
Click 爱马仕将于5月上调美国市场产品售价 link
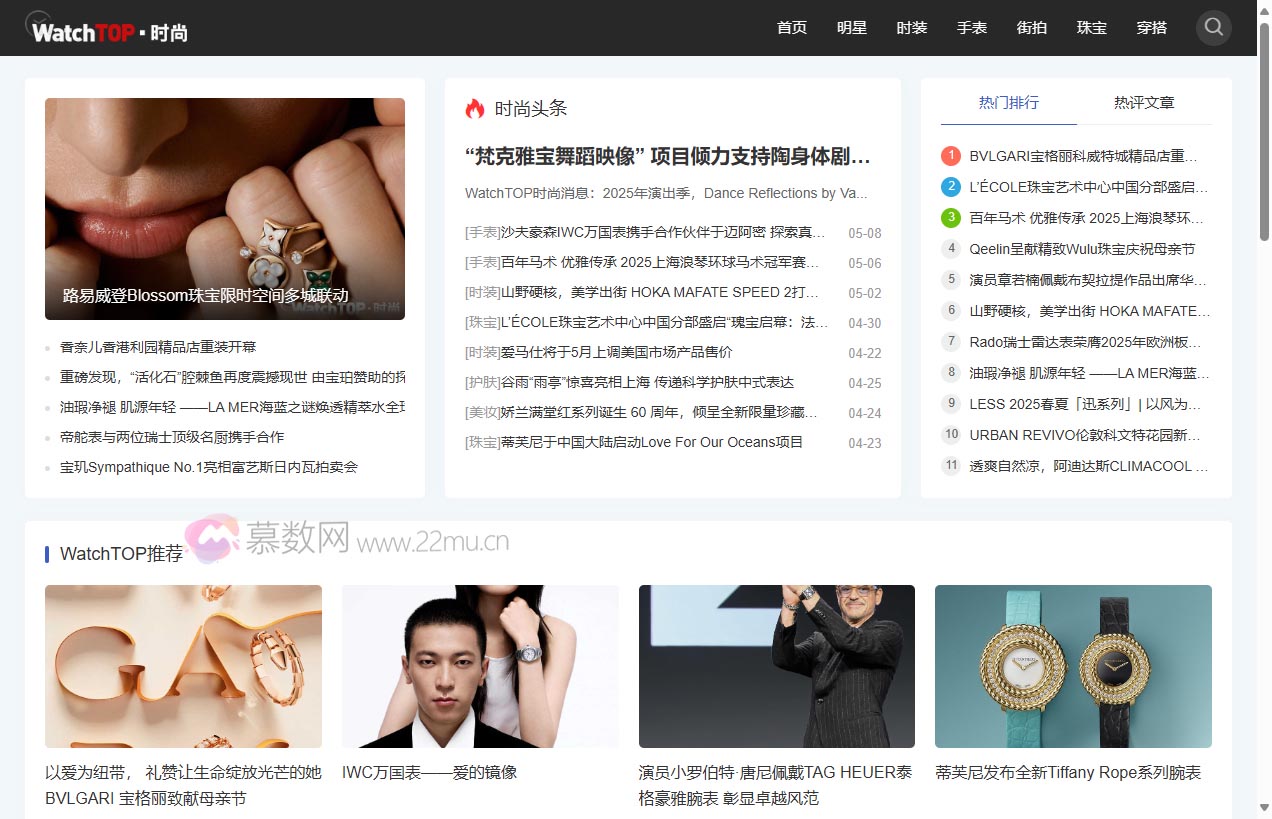point(616,352)
